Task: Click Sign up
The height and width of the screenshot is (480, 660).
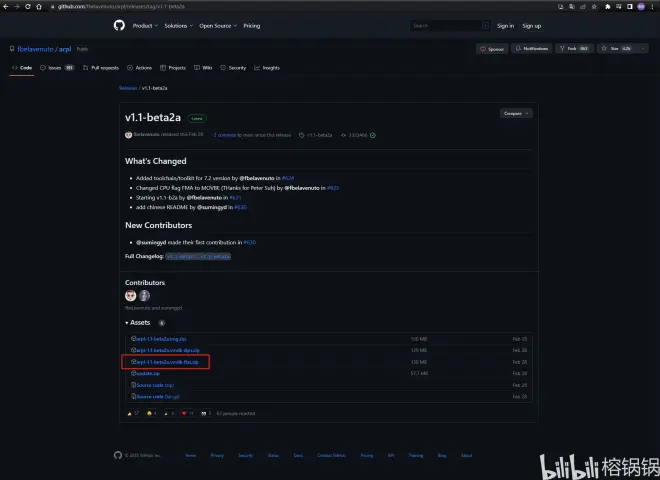Action: (x=532, y=26)
